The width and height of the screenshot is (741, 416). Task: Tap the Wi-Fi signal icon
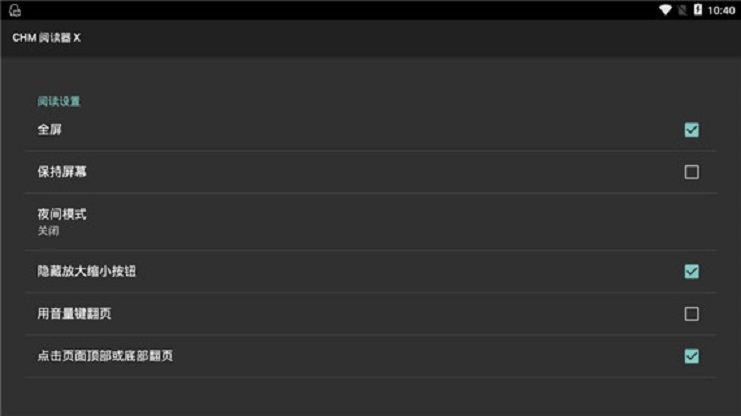(x=665, y=10)
